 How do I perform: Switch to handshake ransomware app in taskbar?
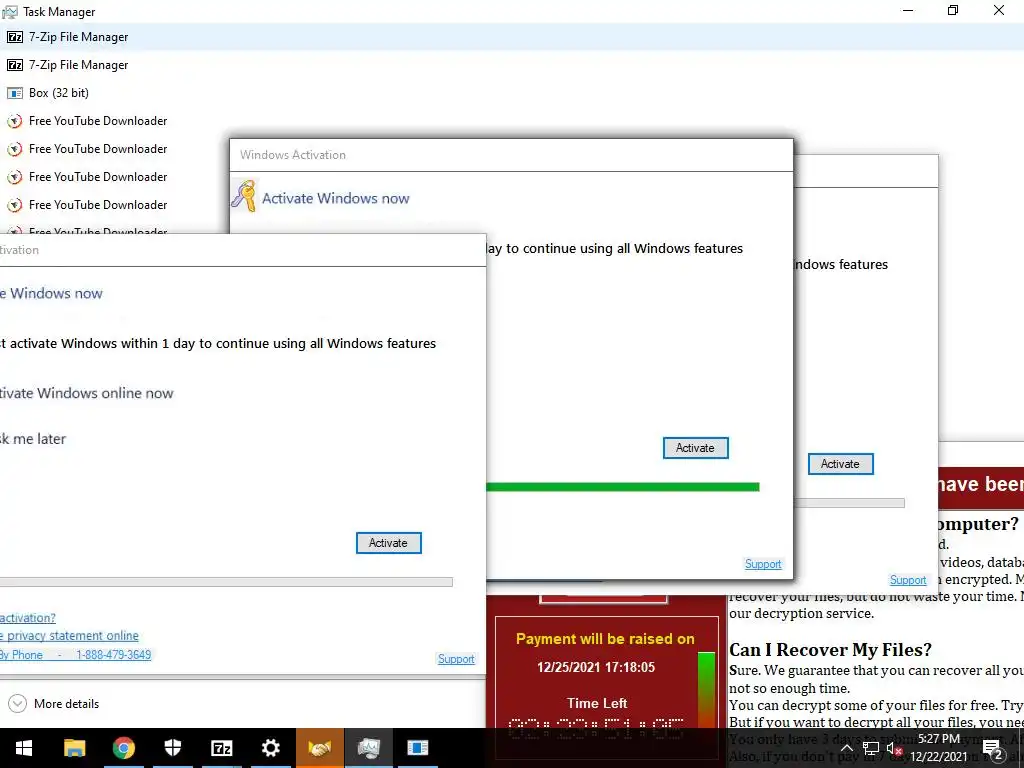(x=319, y=748)
